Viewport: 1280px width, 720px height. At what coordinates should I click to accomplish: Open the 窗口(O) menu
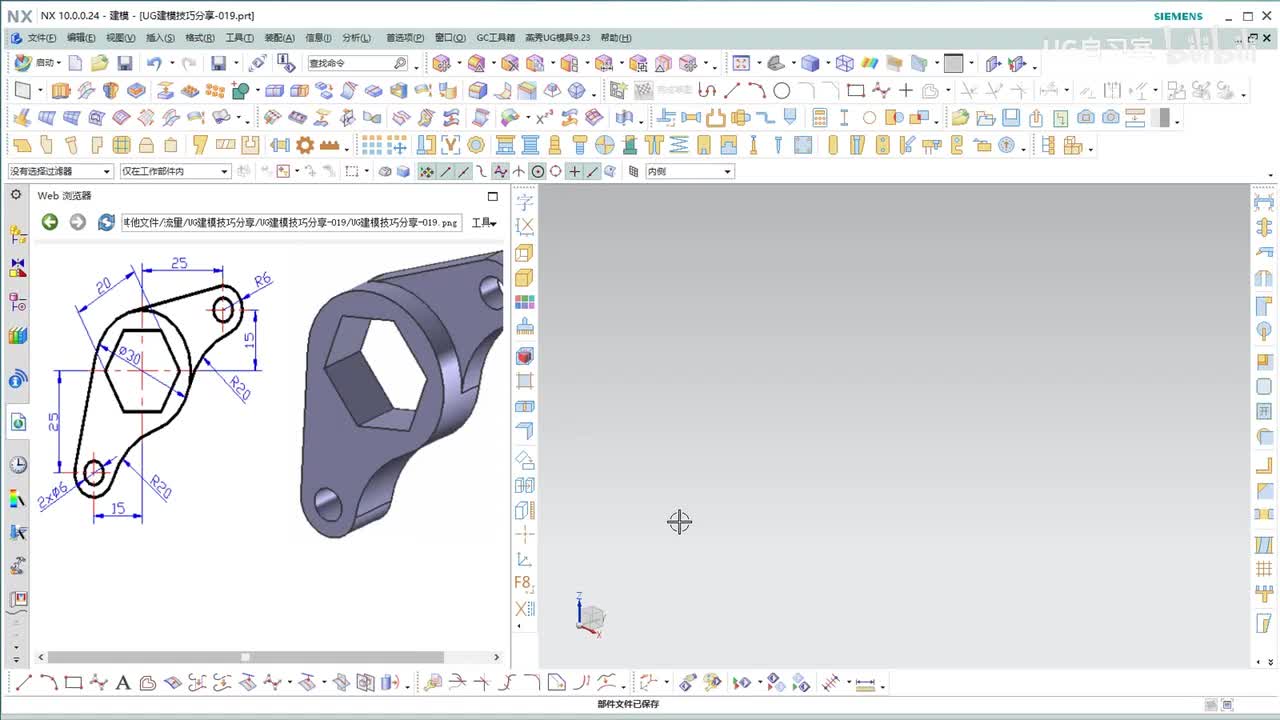(x=450, y=38)
